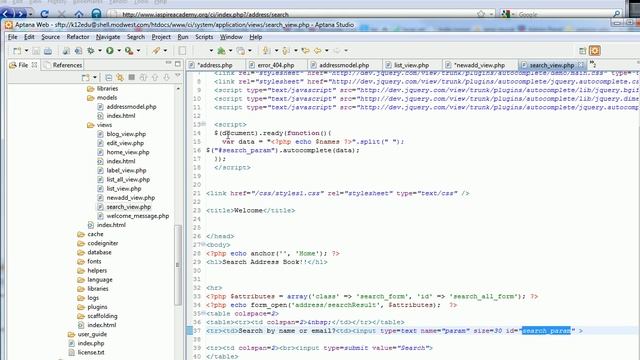Image resolution: width=640 pixels, height=360 pixels.
Task: Click the browser home icon
Action: coord(79,14)
